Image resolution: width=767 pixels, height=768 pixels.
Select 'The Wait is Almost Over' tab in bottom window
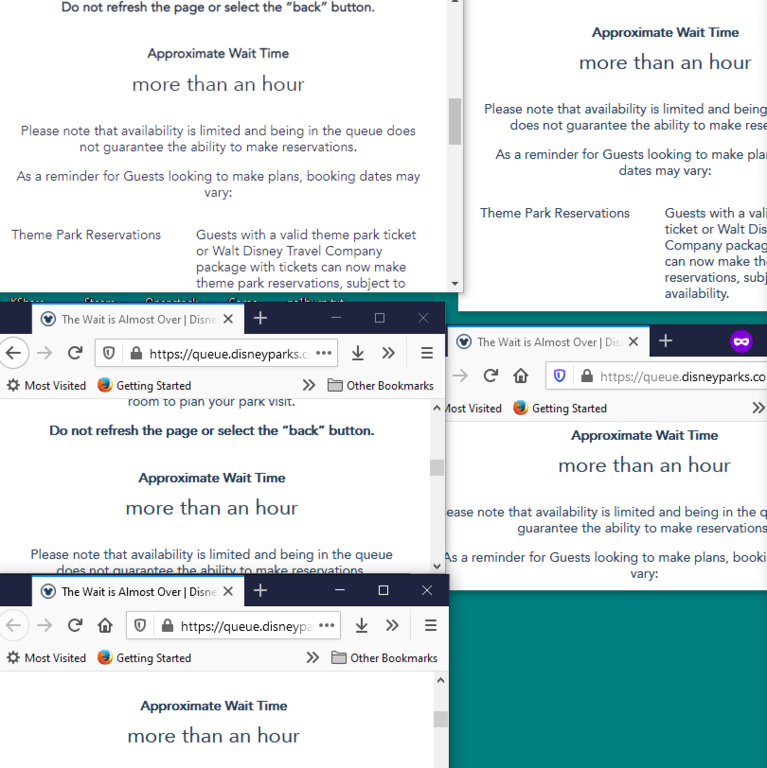pyautogui.click(x=137, y=591)
